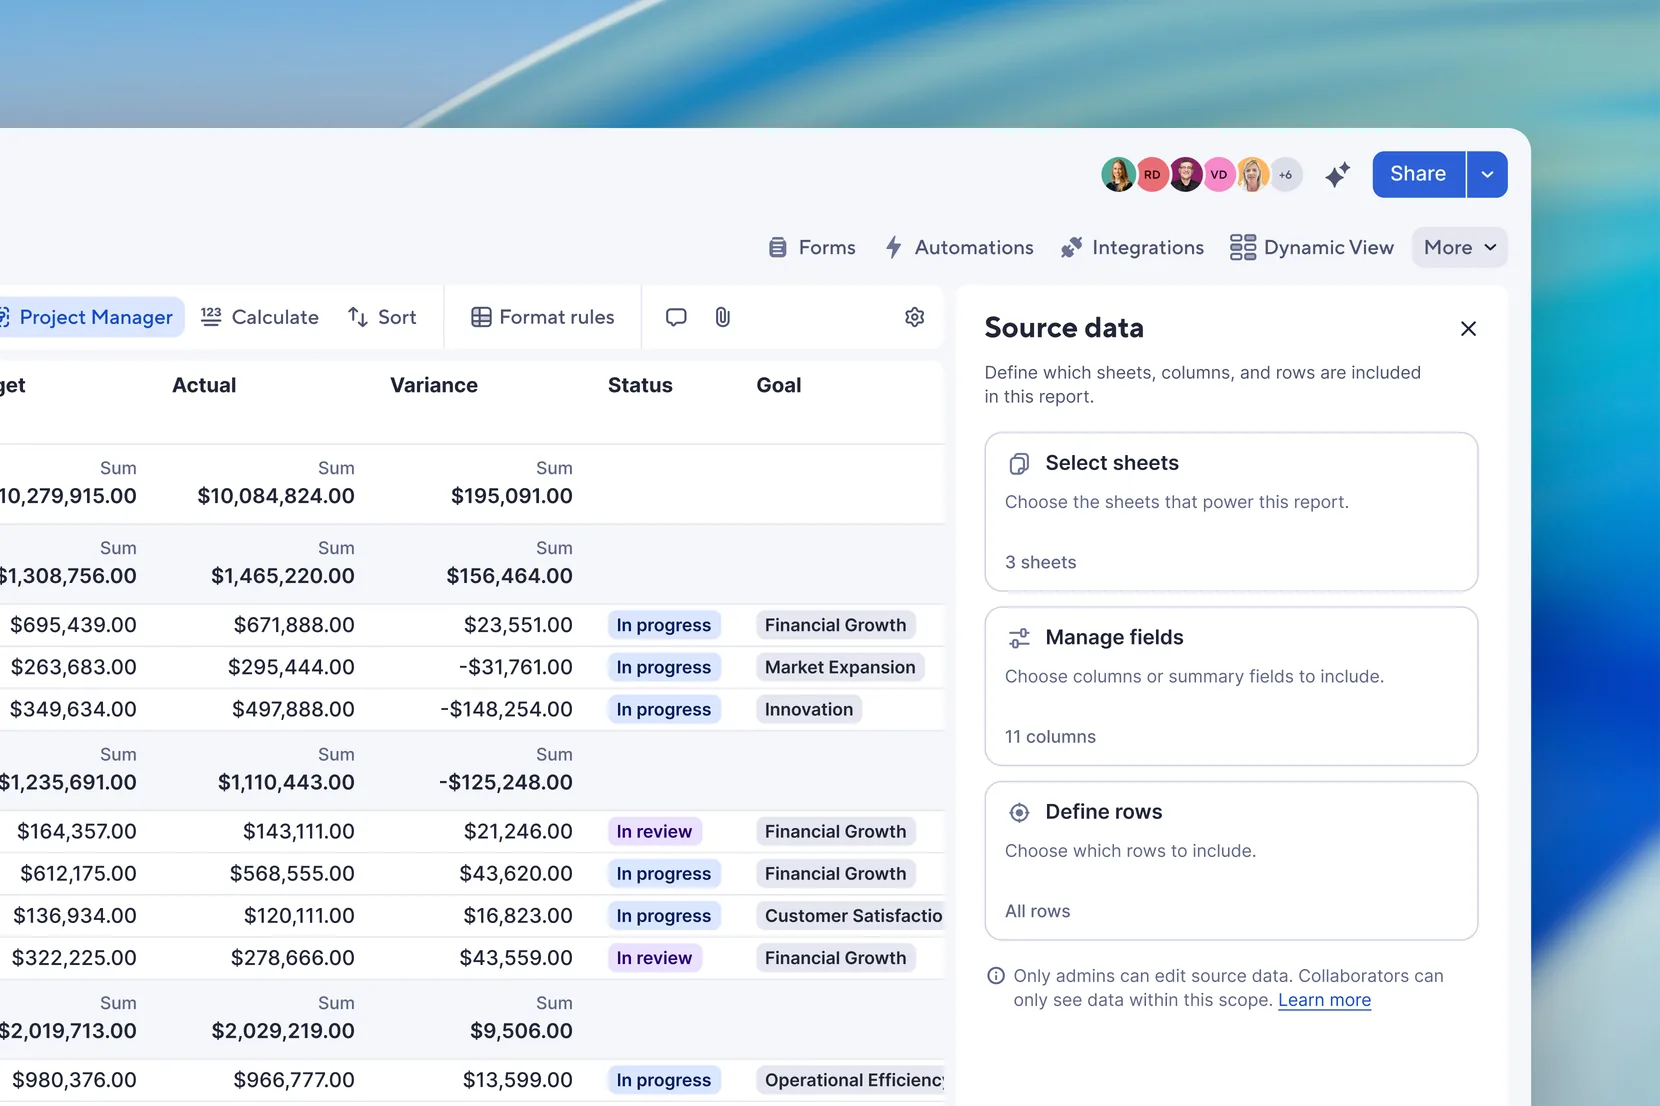Click the Market Expansion goal tag
Image resolution: width=1660 pixels, height=1106 pixels.
pos(840,667)
